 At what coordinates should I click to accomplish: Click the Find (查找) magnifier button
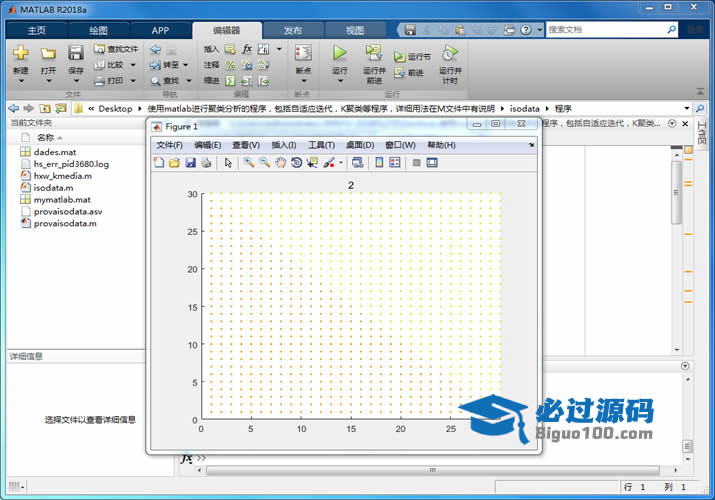(165, 81)
